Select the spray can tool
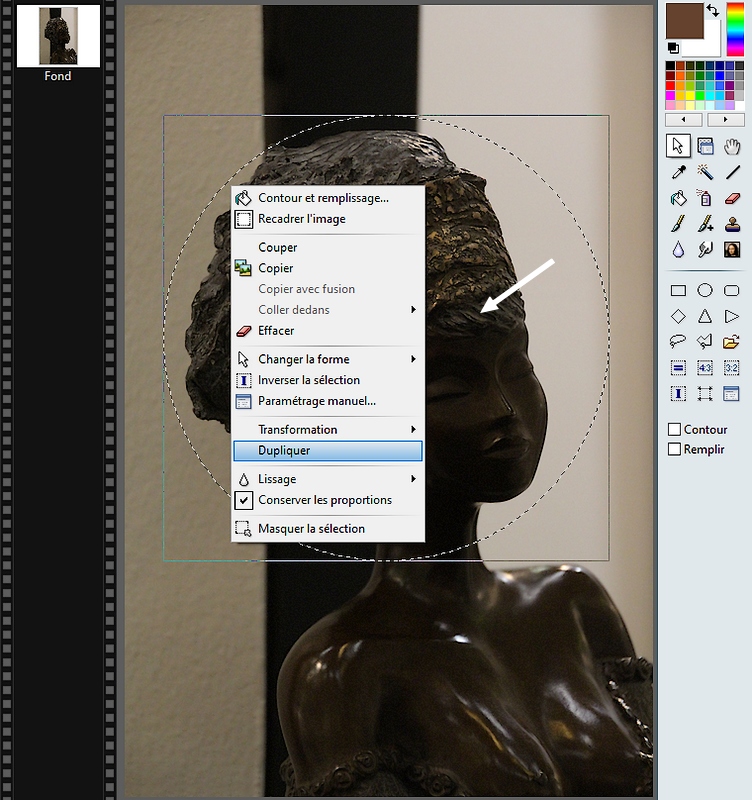The image size is (752, 800). point(705,198)
